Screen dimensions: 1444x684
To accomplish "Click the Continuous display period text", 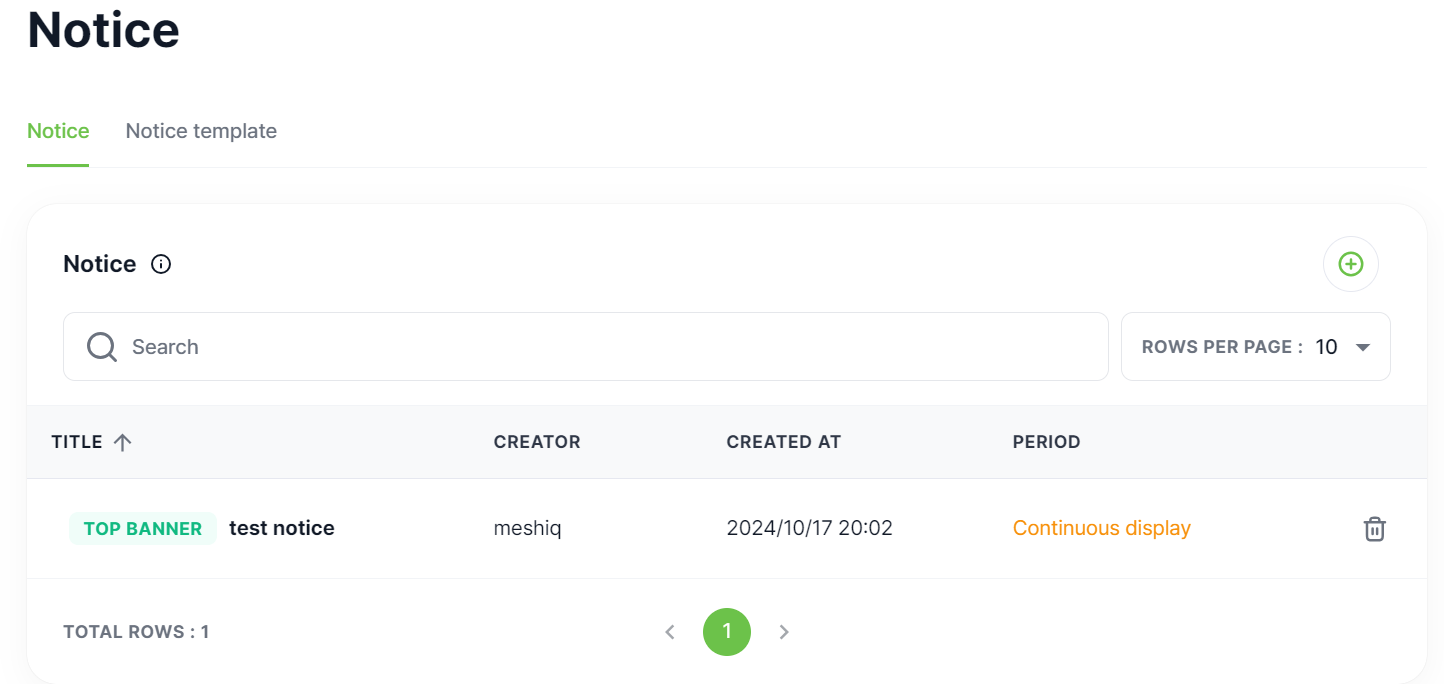I will 1101,528.
